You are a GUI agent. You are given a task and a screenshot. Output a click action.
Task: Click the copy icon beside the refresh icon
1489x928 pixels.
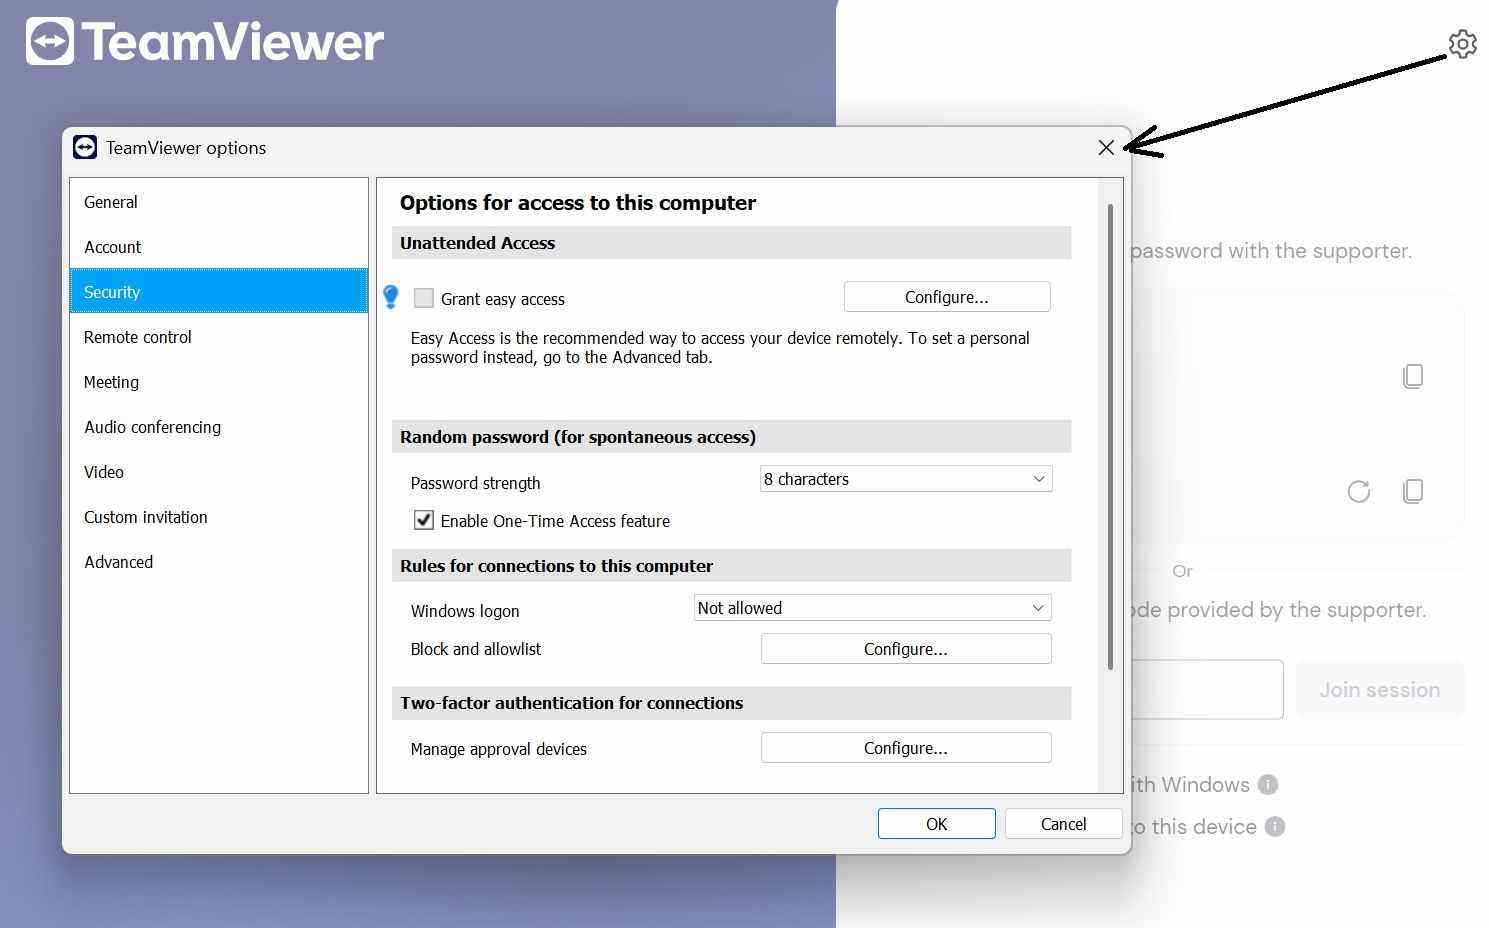(x=1413, y=491)
